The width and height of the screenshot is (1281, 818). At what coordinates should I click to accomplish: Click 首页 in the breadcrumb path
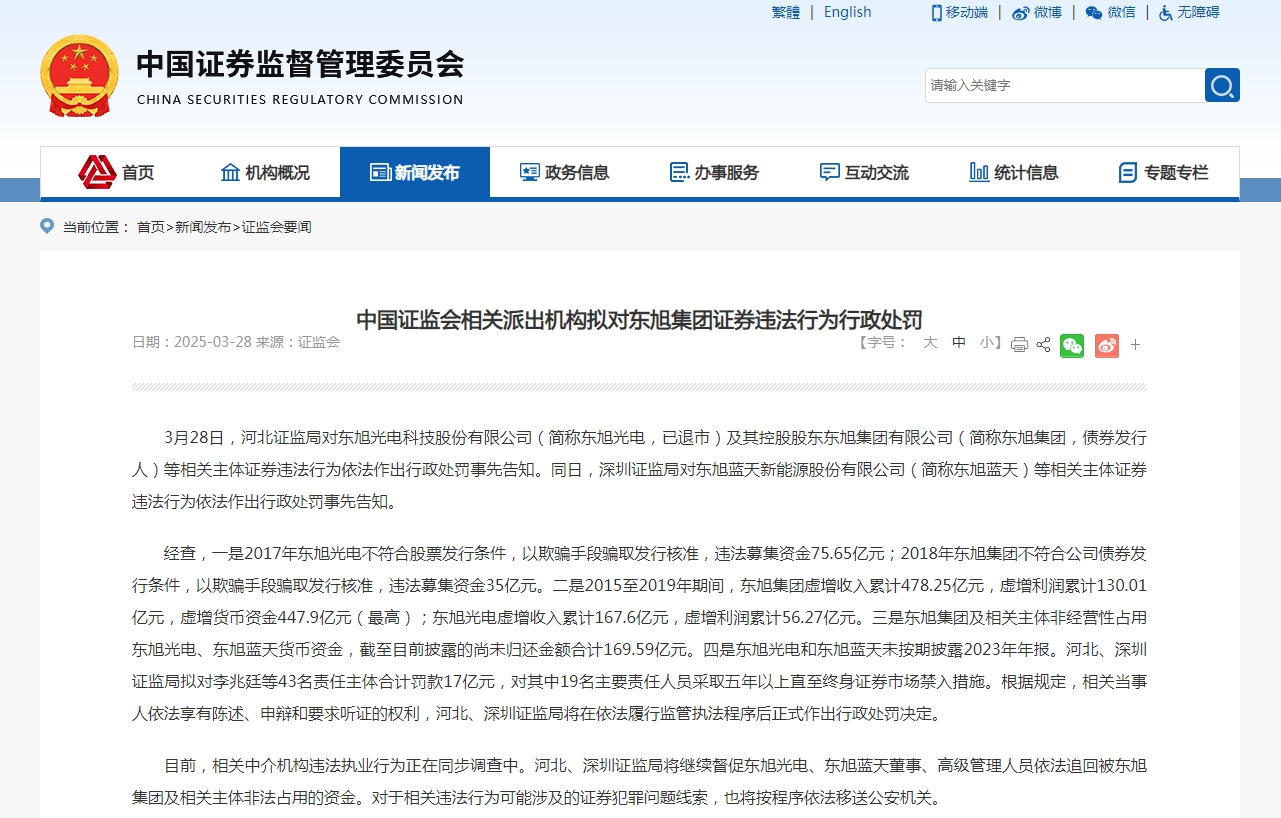click(151, 227)
